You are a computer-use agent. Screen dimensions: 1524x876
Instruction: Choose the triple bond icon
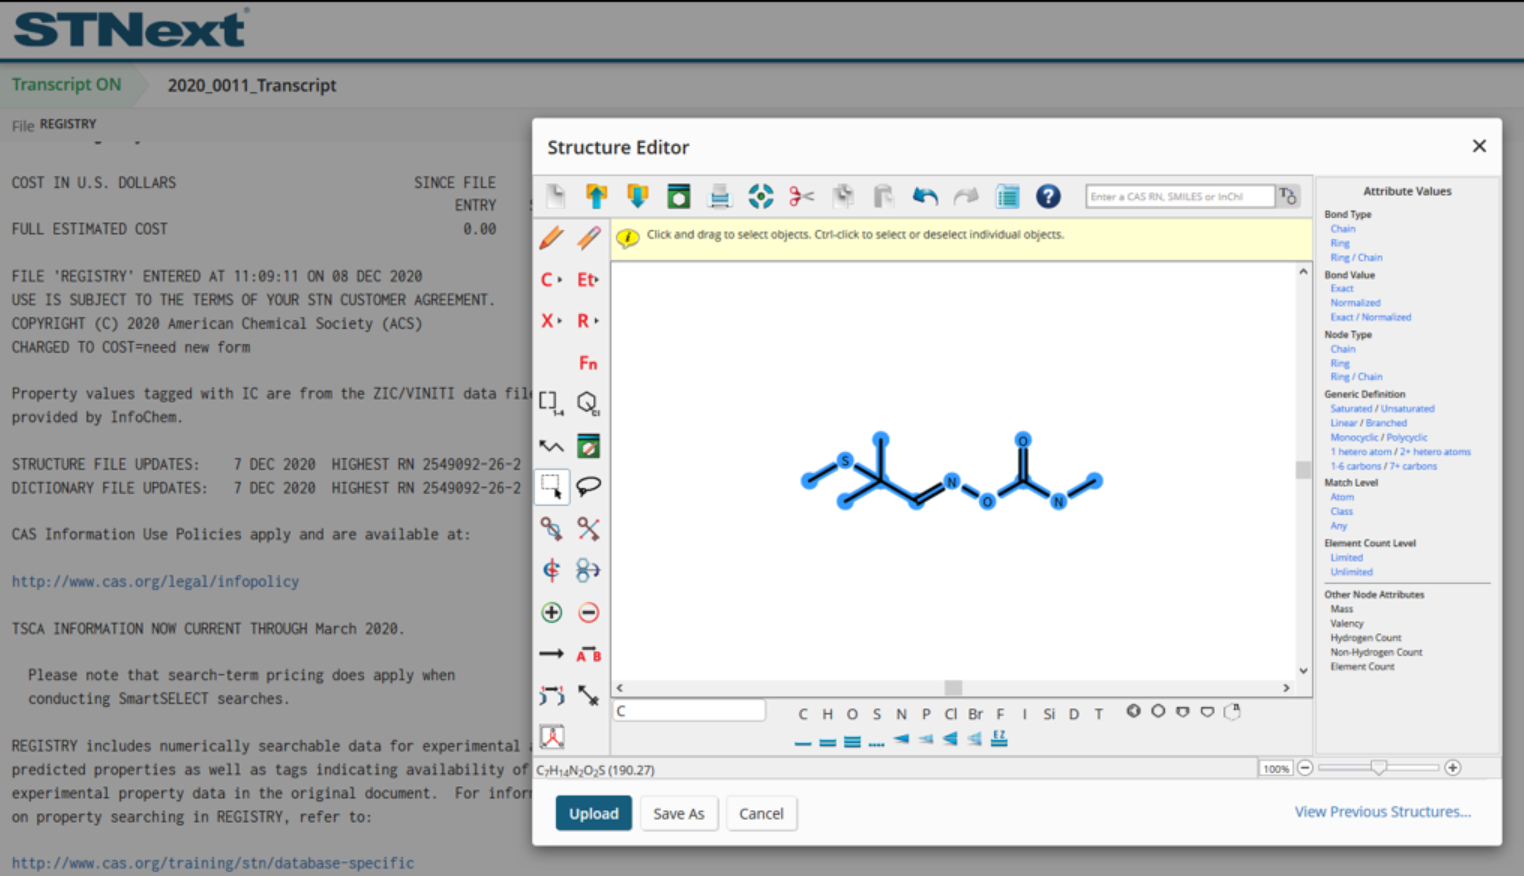(x=852, y=741)
